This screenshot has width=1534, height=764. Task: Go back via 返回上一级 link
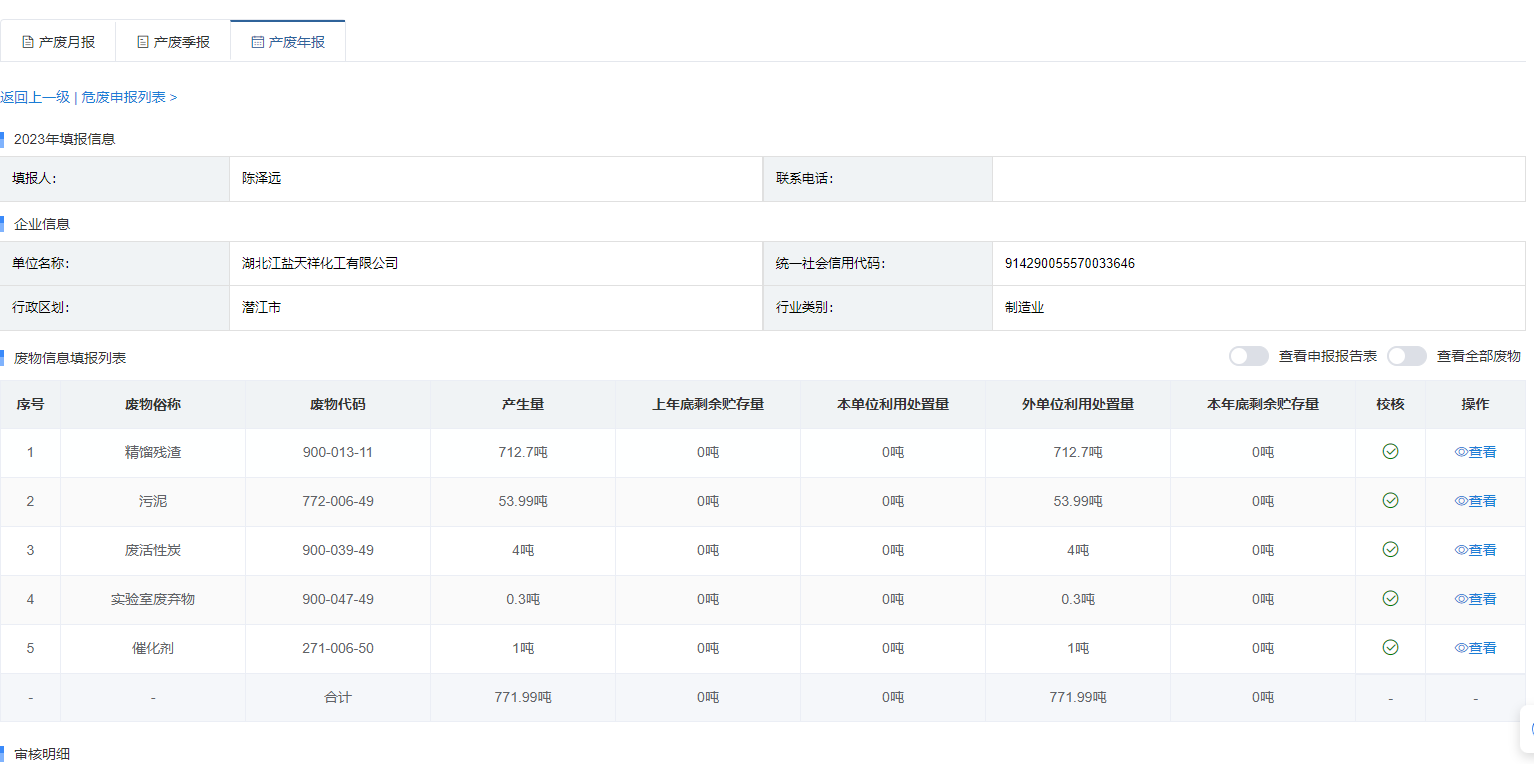point(35,97)
